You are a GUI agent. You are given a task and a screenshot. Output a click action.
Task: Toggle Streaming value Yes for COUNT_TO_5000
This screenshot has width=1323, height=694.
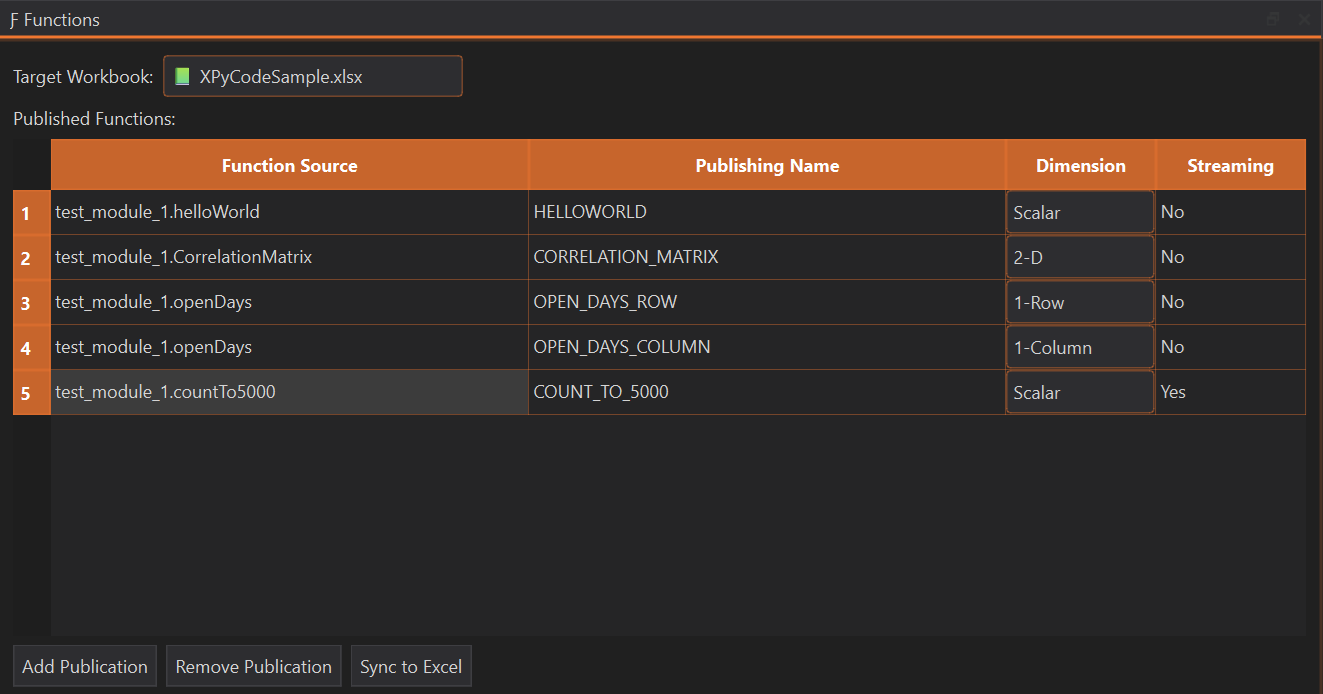point(1229,392)
